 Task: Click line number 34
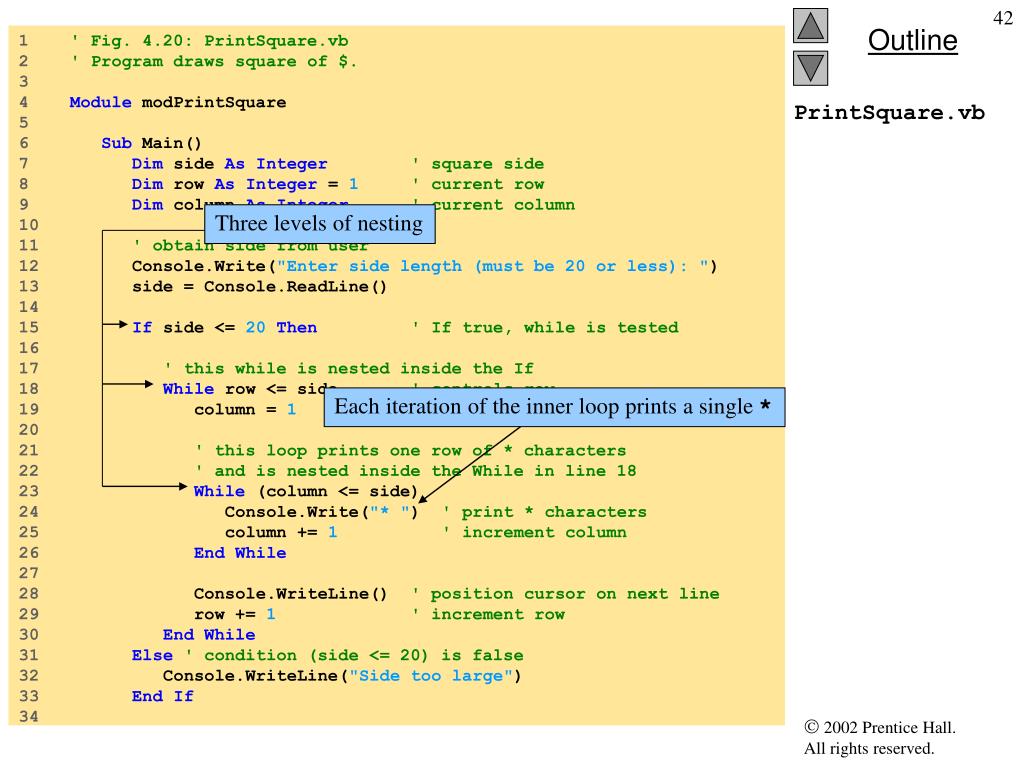pos(29,716)
